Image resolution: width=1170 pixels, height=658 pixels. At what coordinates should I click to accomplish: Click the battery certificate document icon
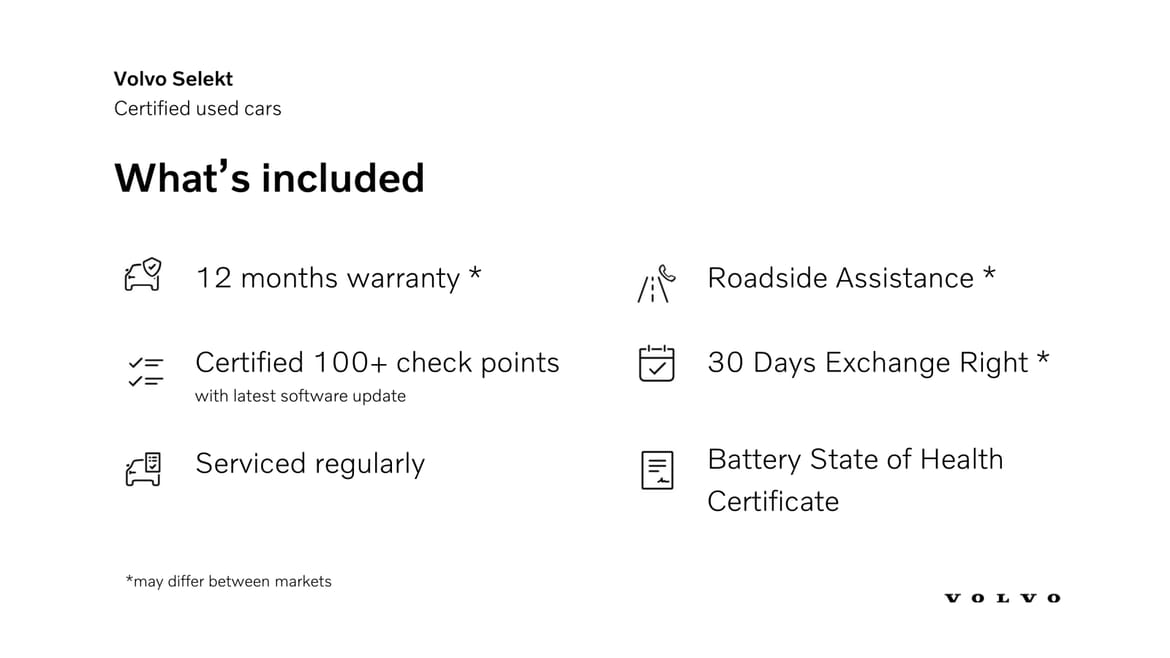[657, 470]
